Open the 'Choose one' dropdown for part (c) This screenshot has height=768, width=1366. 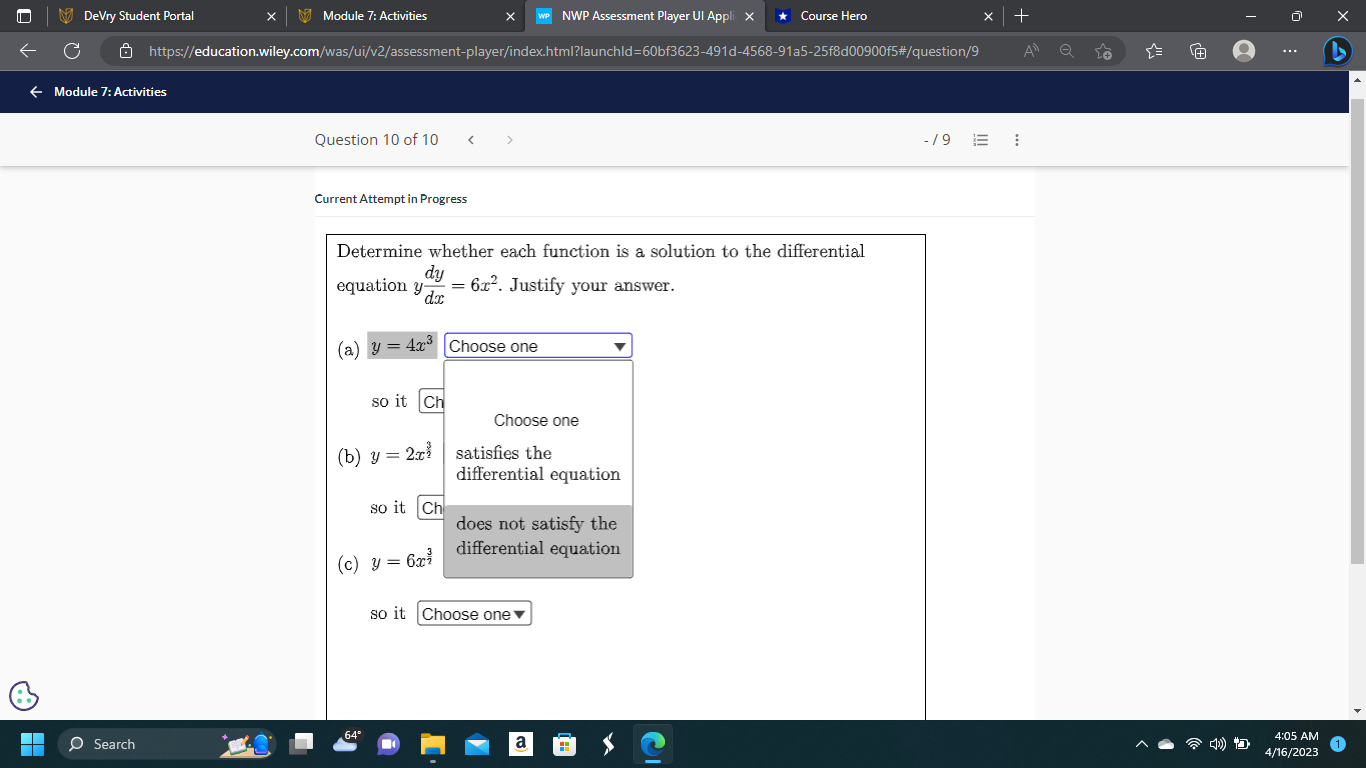474,613
